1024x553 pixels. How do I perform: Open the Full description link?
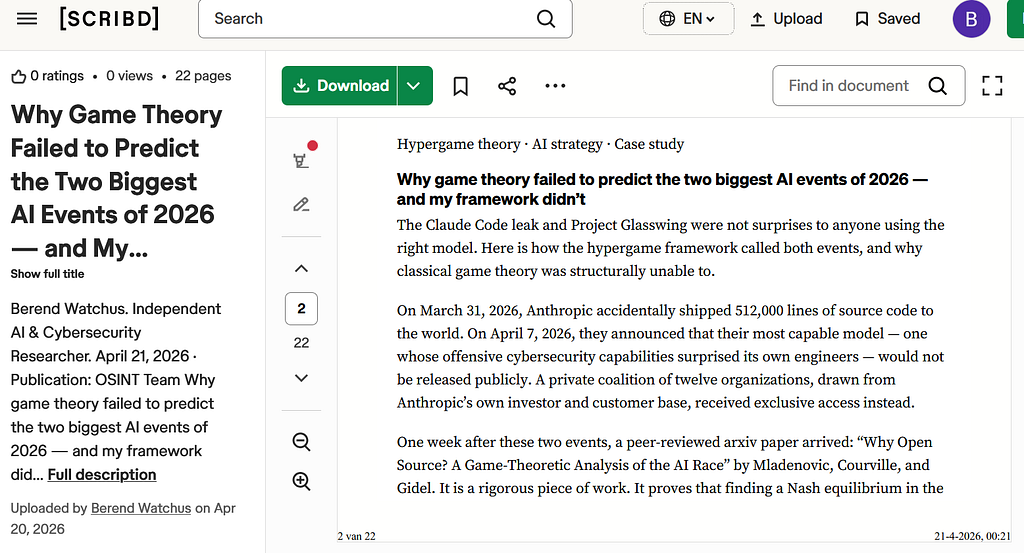pyautogui.click(x=102, y=475)
